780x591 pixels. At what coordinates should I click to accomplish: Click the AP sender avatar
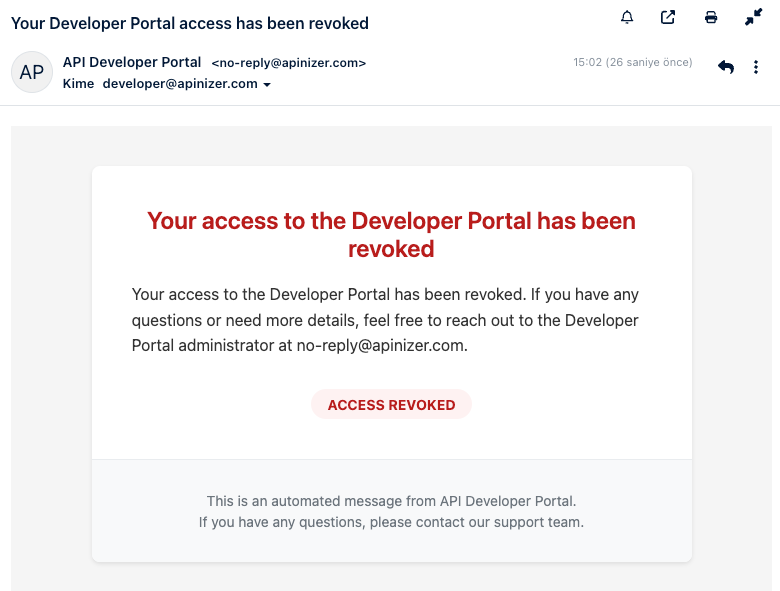pyautogui.click(x=32, y=73)
